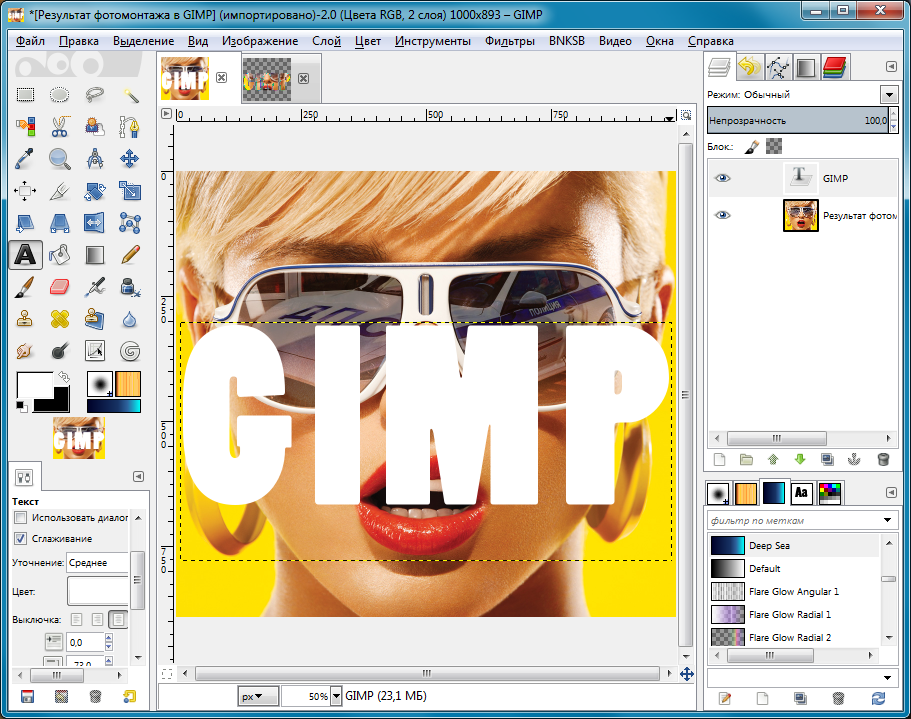
Task: Open the layers dock tab configuration menu
Action: click(x=891, y=67)
